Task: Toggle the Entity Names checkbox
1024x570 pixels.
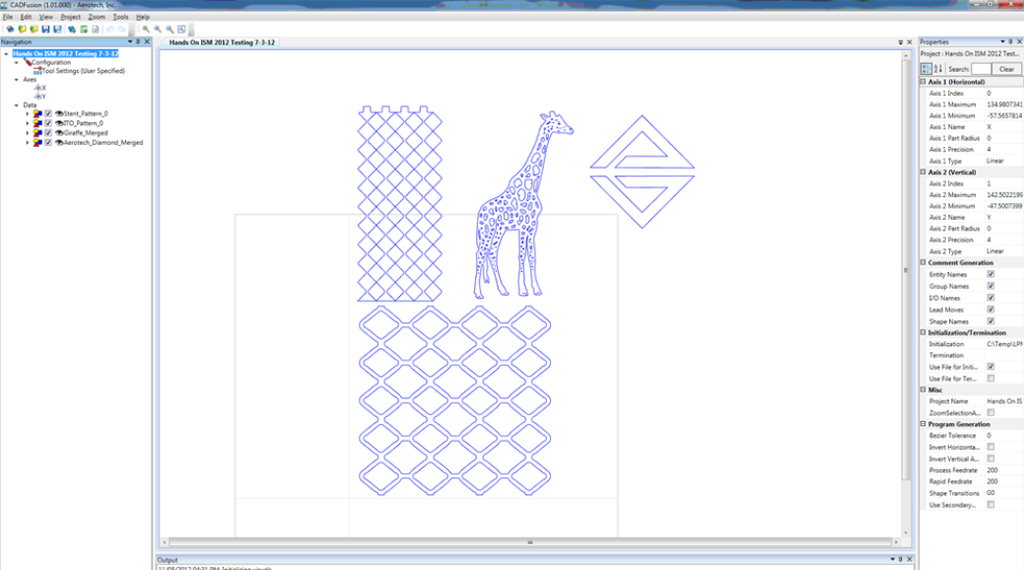Action: coord(991,274)
